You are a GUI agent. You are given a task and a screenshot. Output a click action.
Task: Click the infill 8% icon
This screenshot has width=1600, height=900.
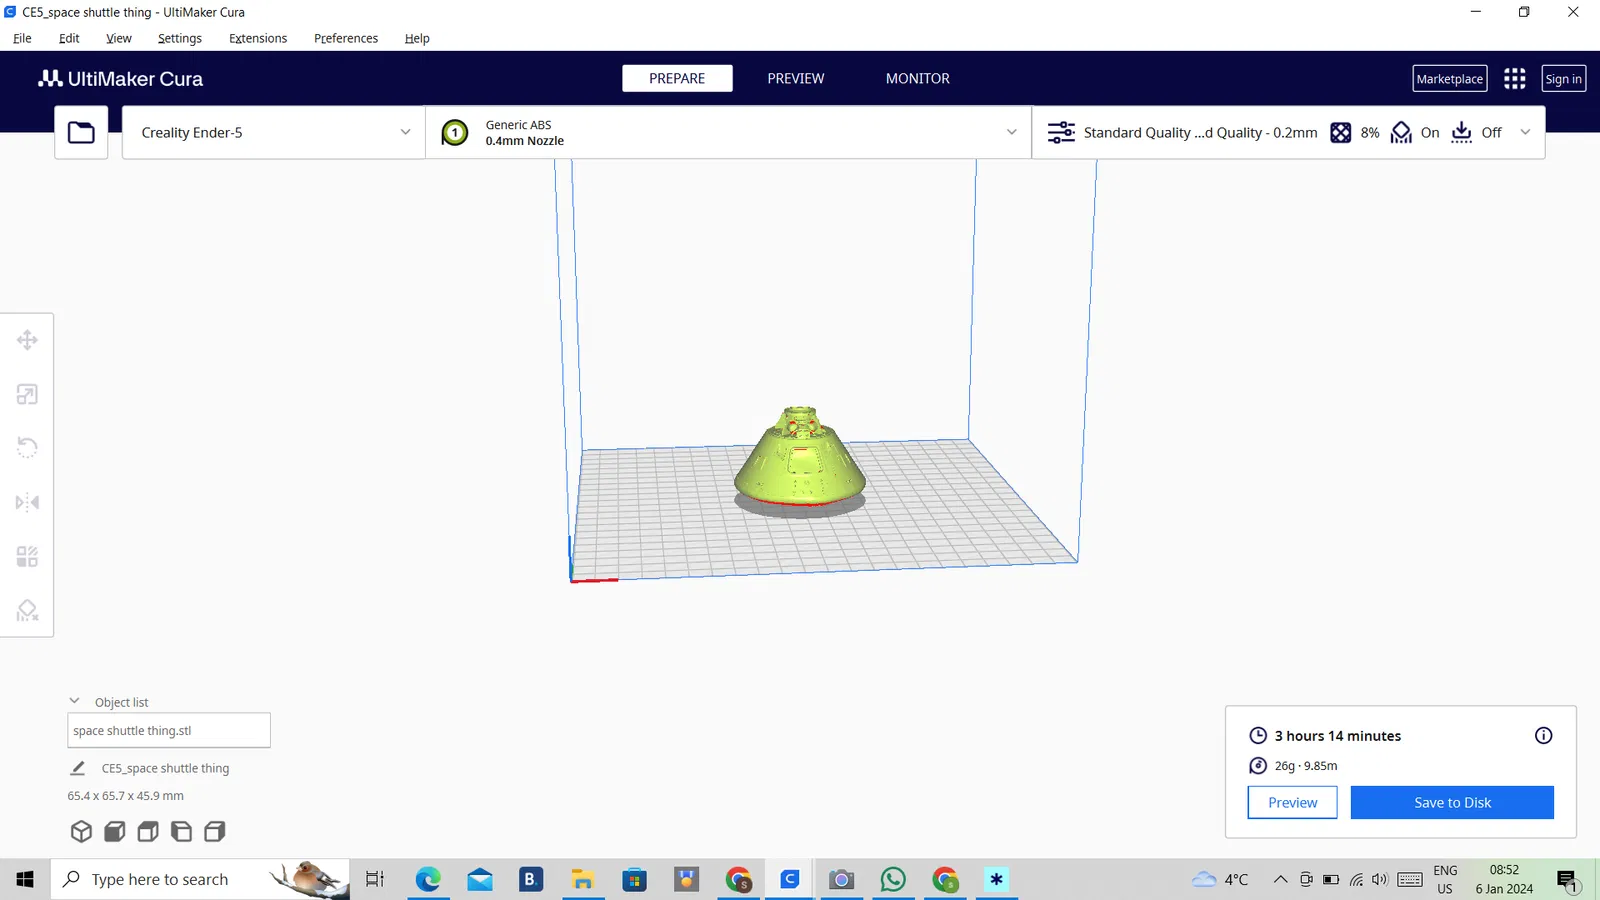[x=1341, y=132]
